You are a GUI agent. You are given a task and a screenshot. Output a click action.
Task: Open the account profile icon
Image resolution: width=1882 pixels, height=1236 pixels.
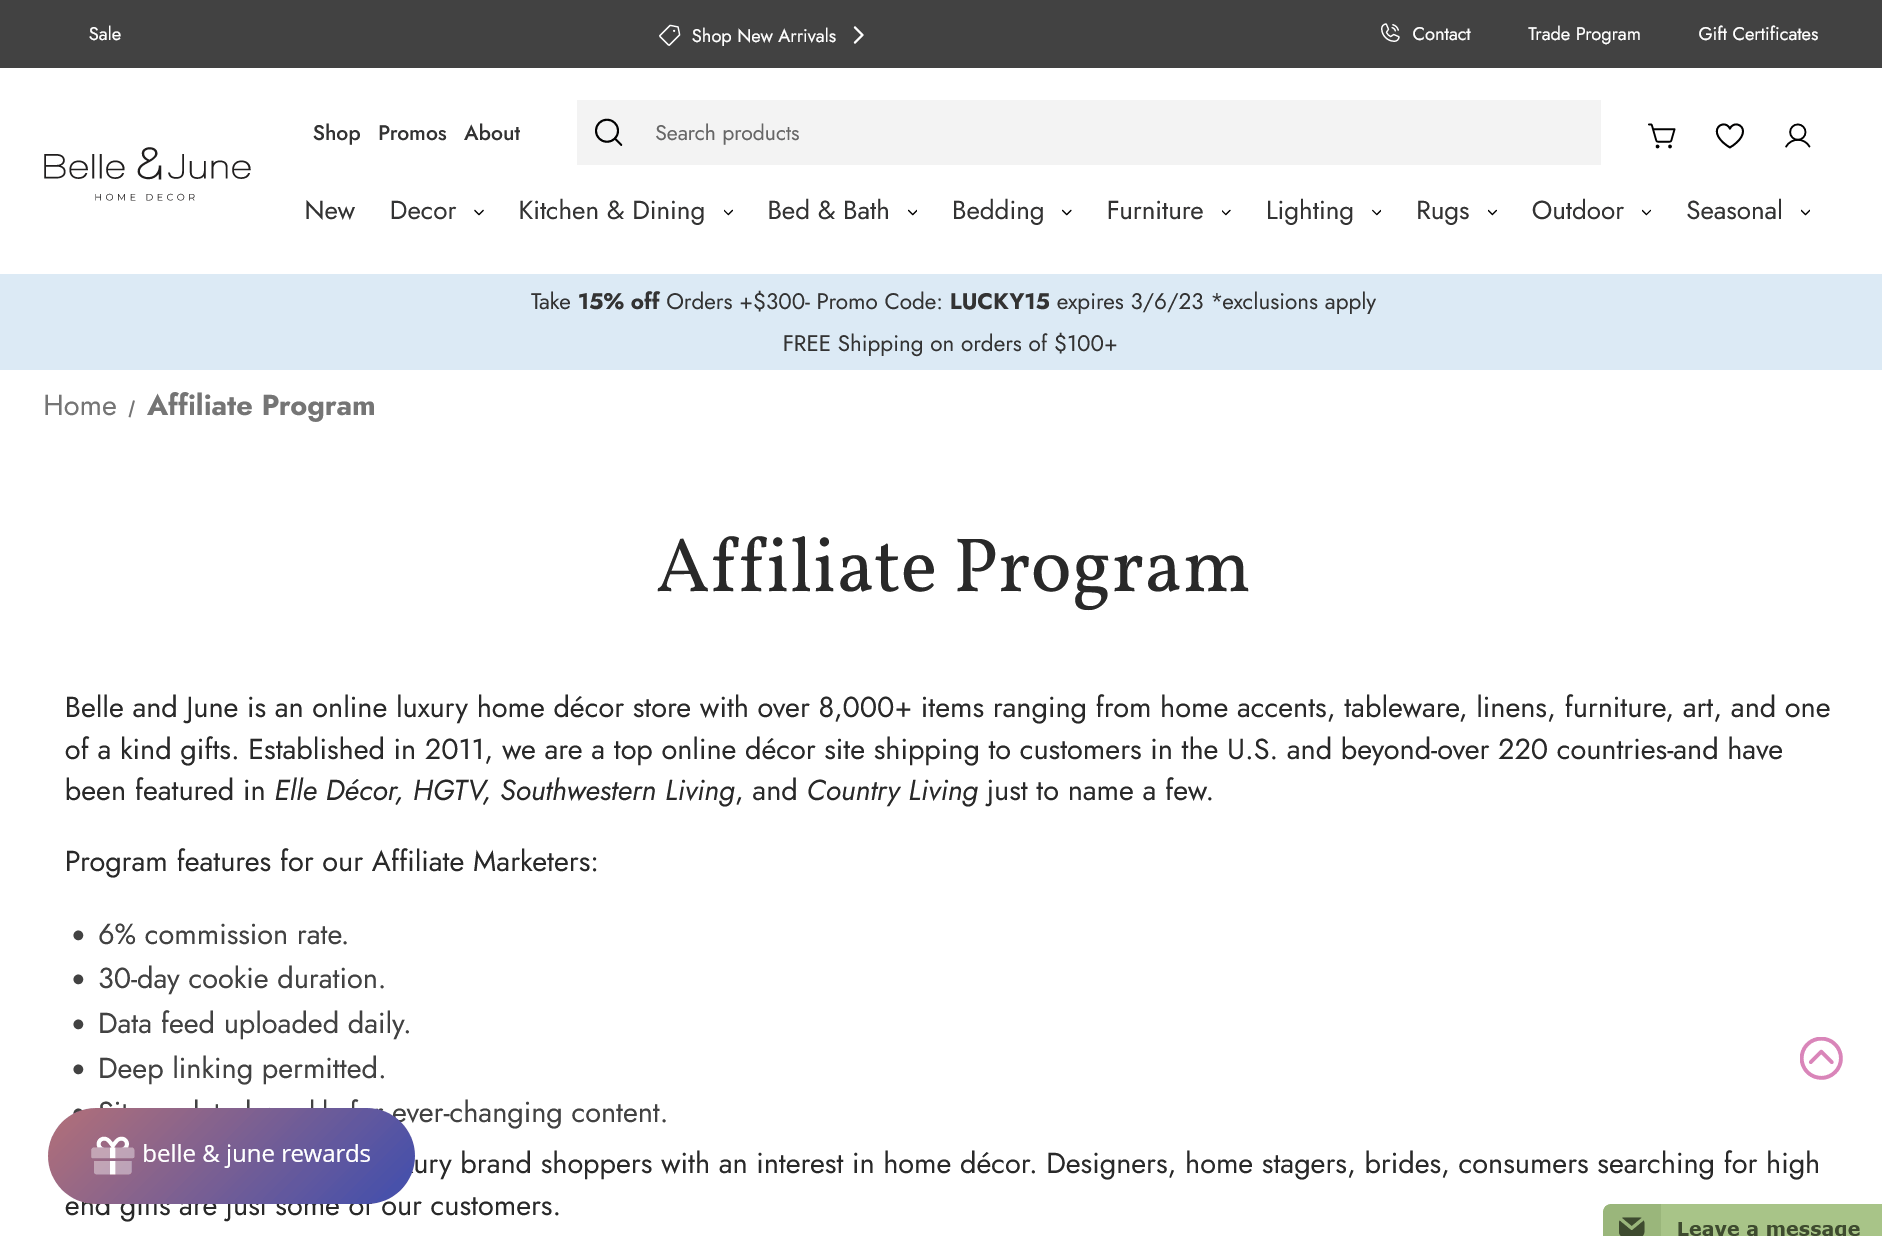click(1798, 135)
